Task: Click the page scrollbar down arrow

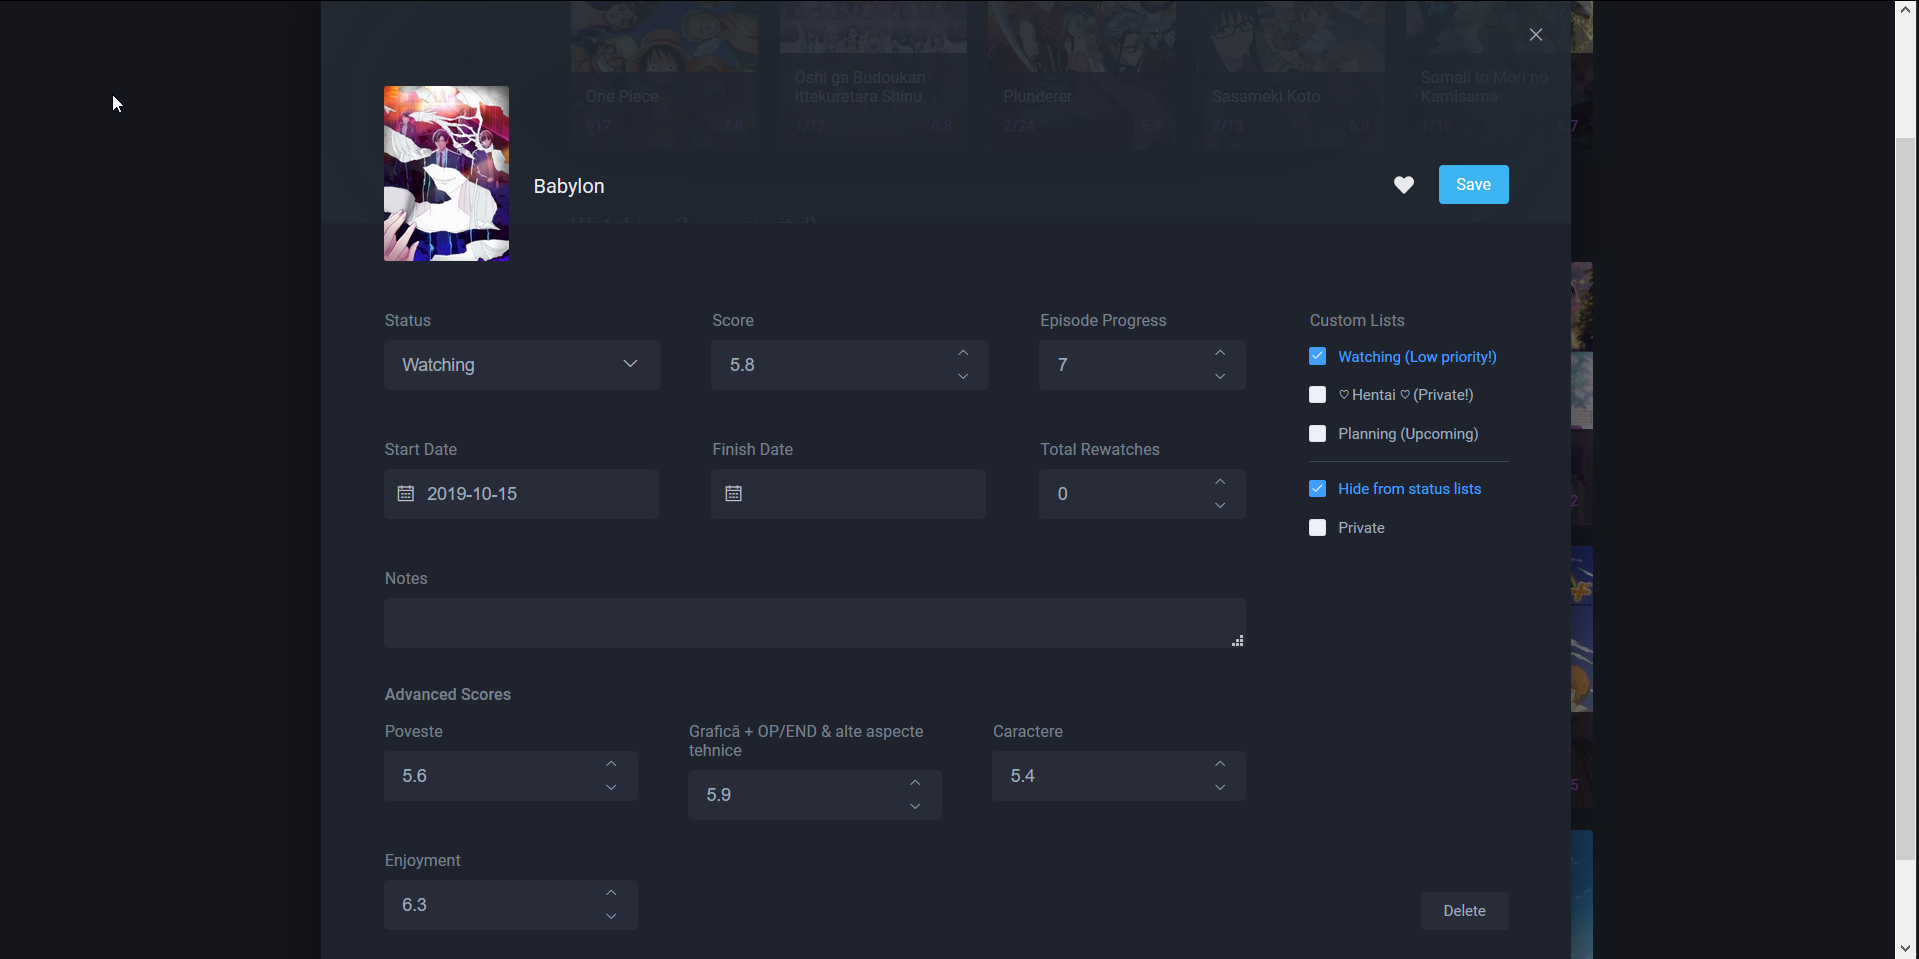Action: [1906, 948]
